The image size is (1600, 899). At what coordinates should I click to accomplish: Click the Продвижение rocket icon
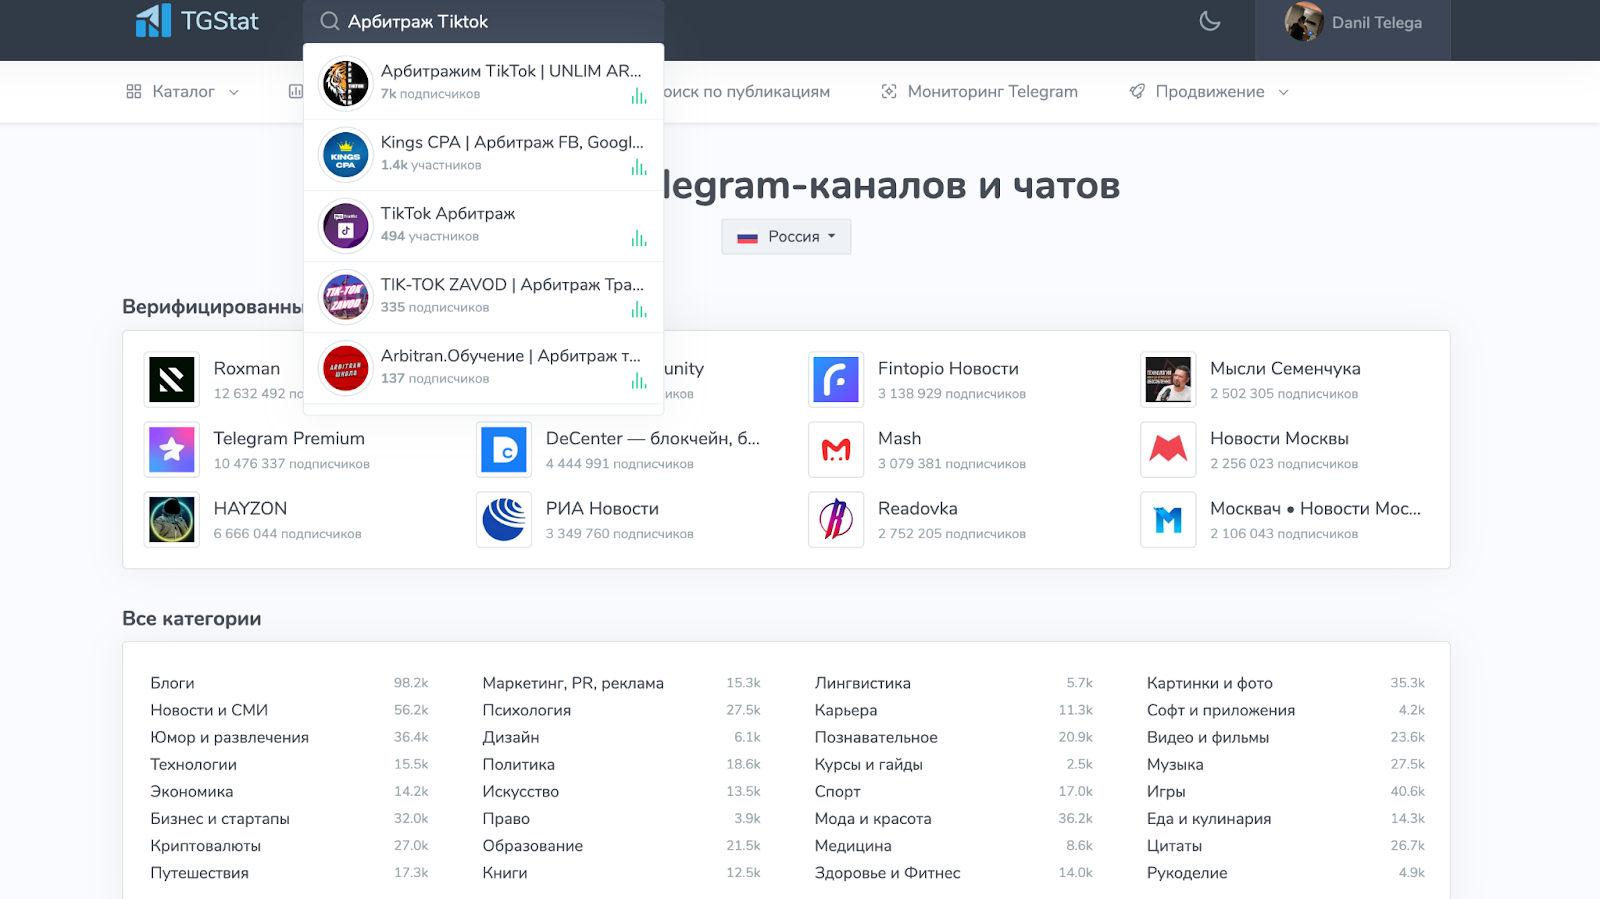[1137, 91]
